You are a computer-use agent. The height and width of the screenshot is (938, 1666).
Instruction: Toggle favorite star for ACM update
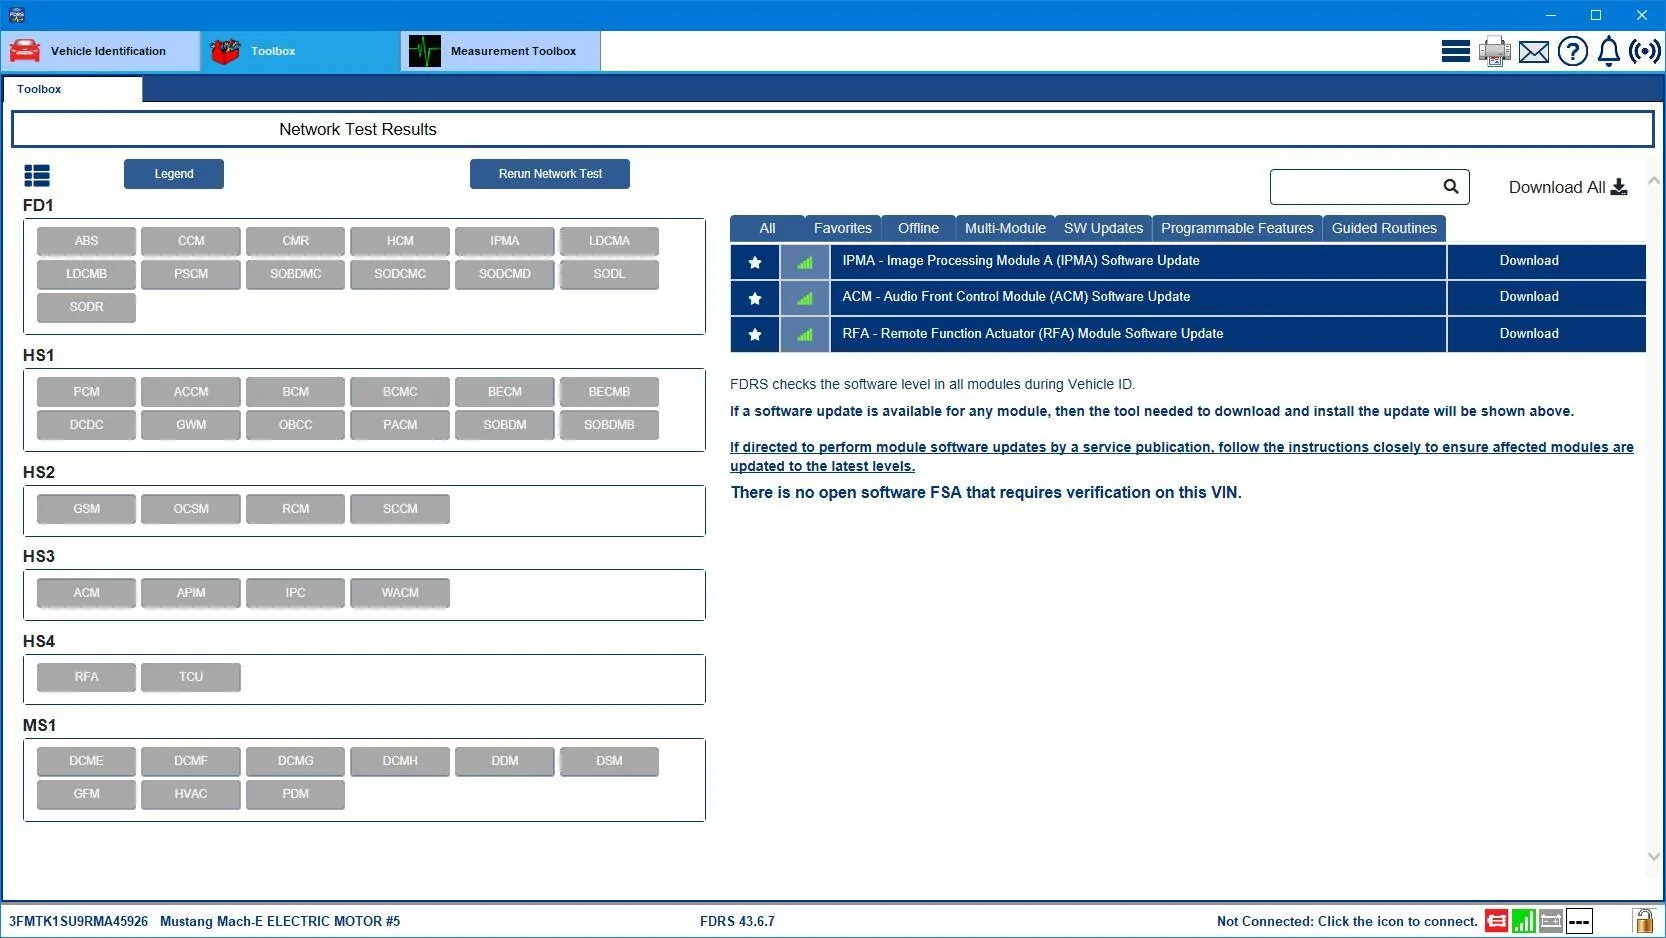pyautogui.click(x=755, y=298)
